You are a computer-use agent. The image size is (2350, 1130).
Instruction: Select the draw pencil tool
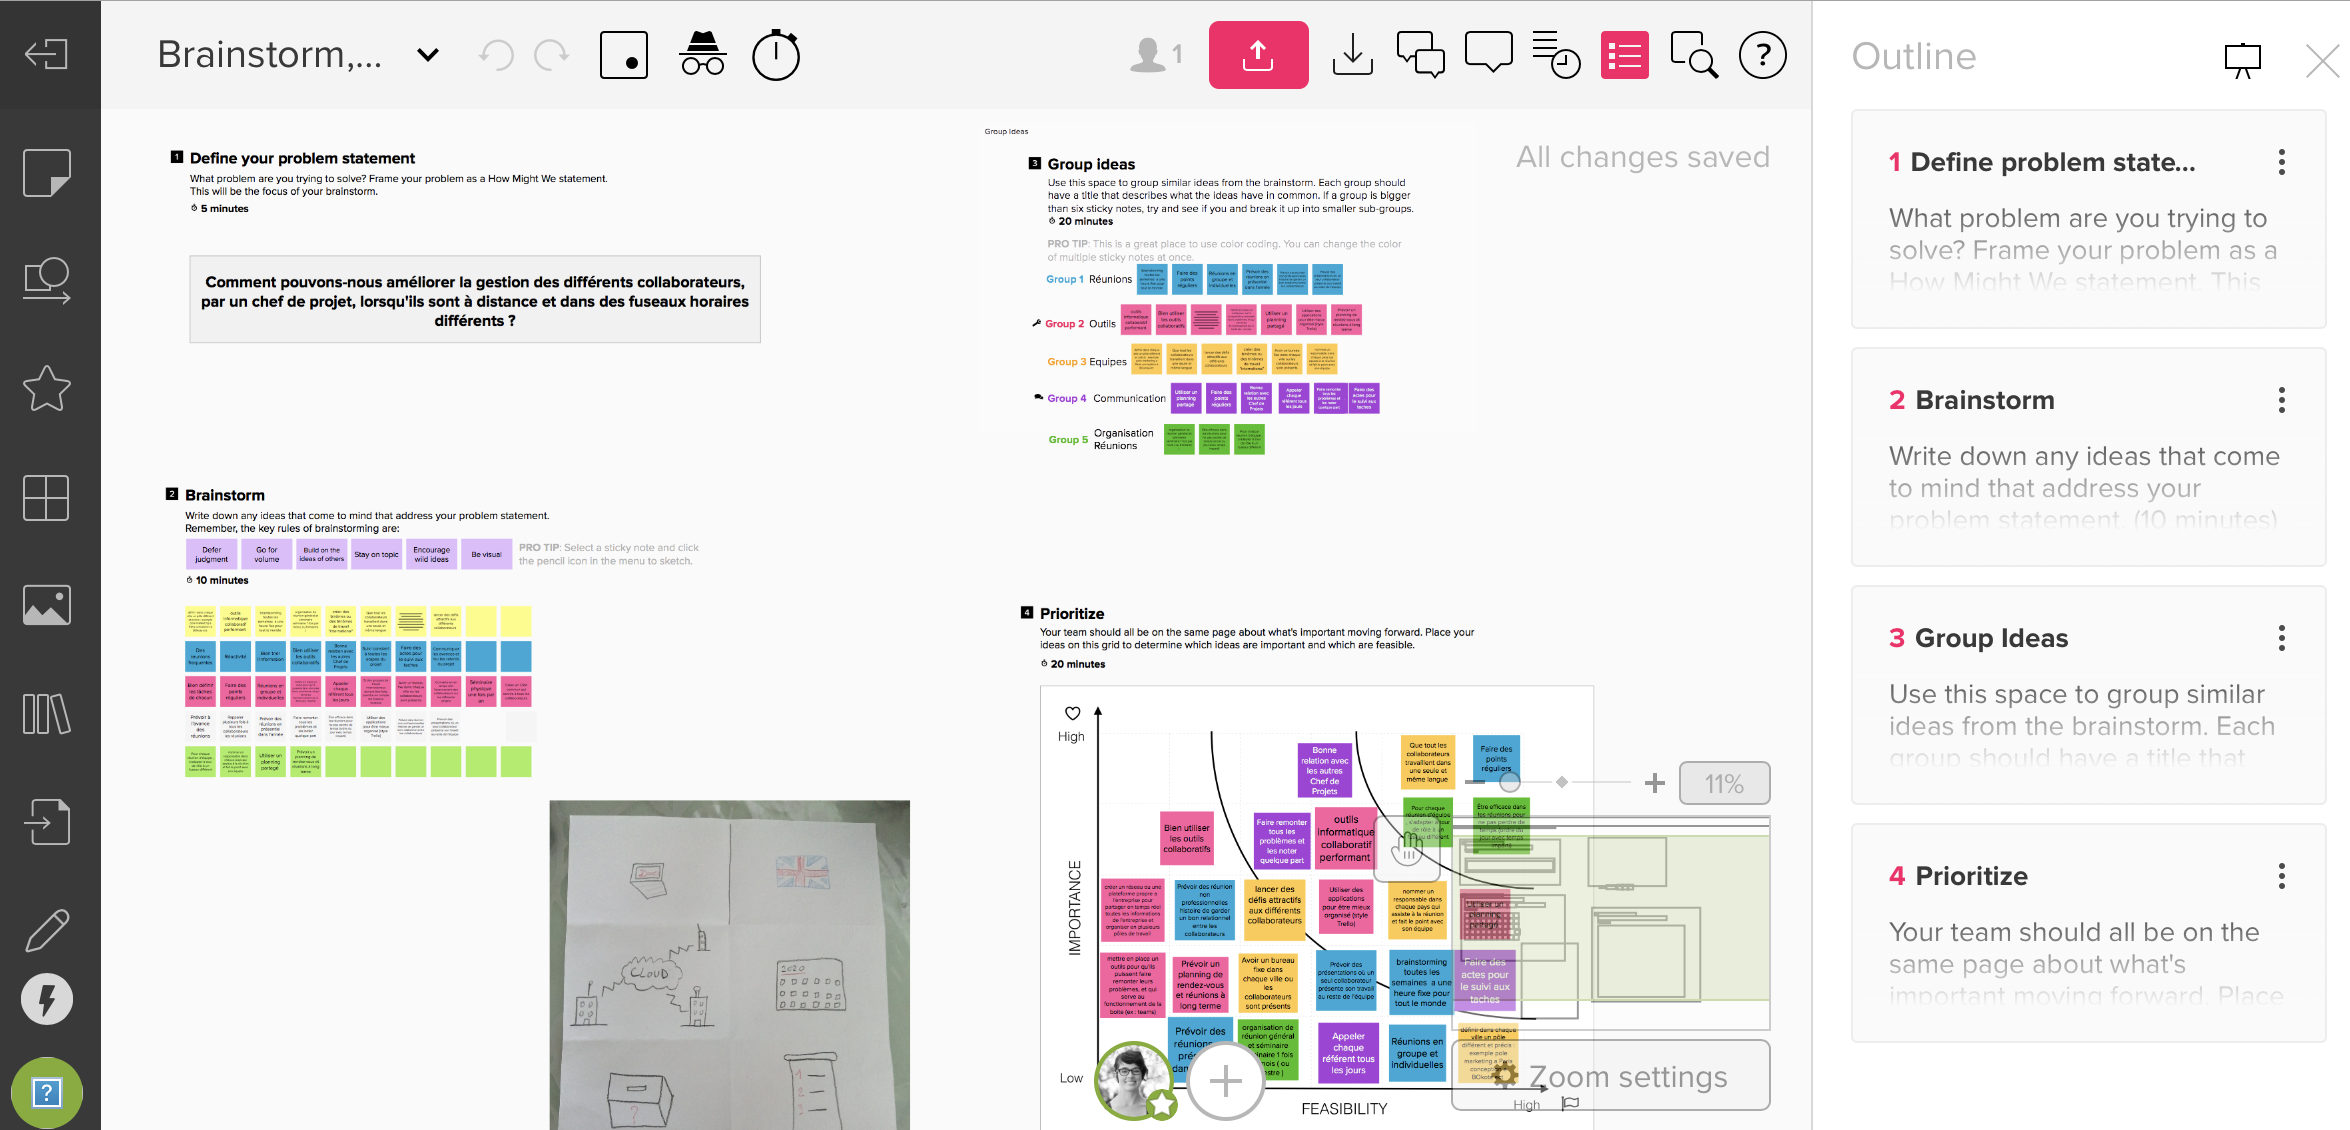pyautogui.click(x=47, y=930)
